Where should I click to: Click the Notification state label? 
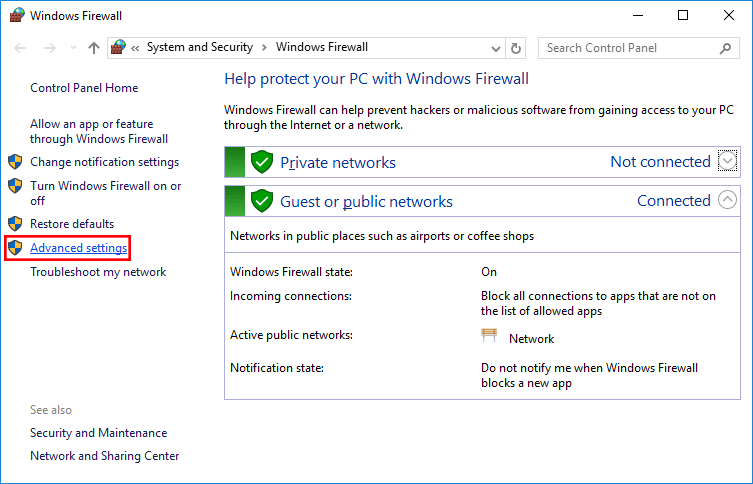(x=277, y=368)
